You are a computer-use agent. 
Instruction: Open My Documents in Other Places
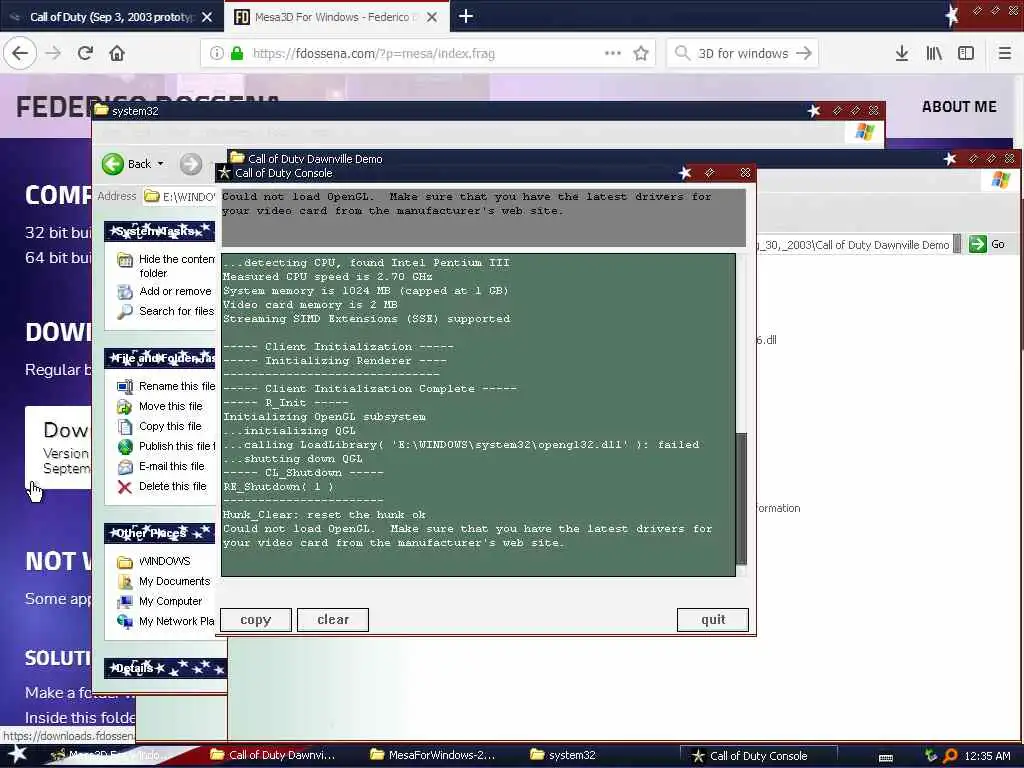pyautogui.click(x=164, y=581)
